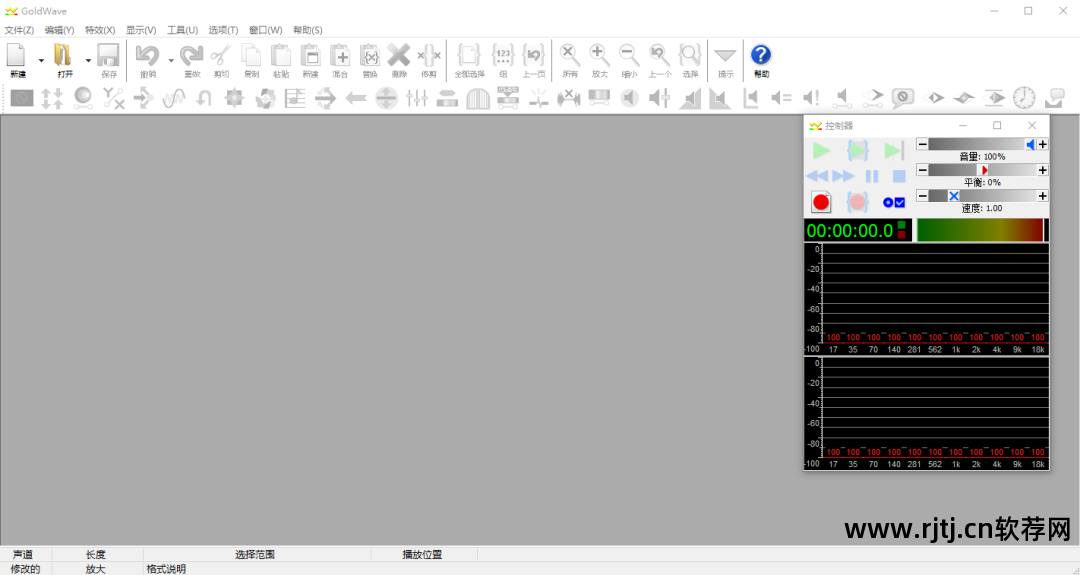Click the green time display 00:00:00.0
This screenshot has width=1080, height=575.
tap(850, 231)
